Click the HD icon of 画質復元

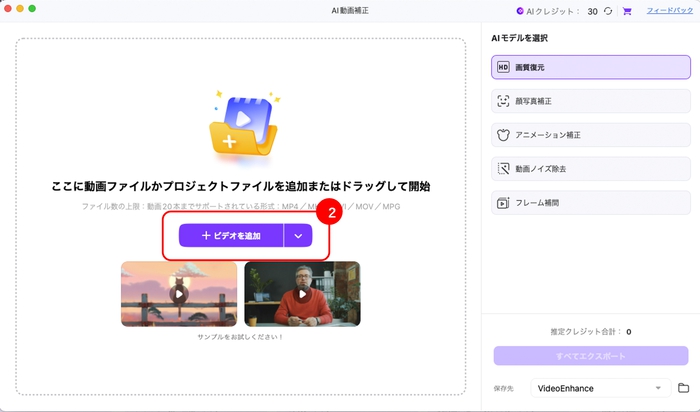503,67
